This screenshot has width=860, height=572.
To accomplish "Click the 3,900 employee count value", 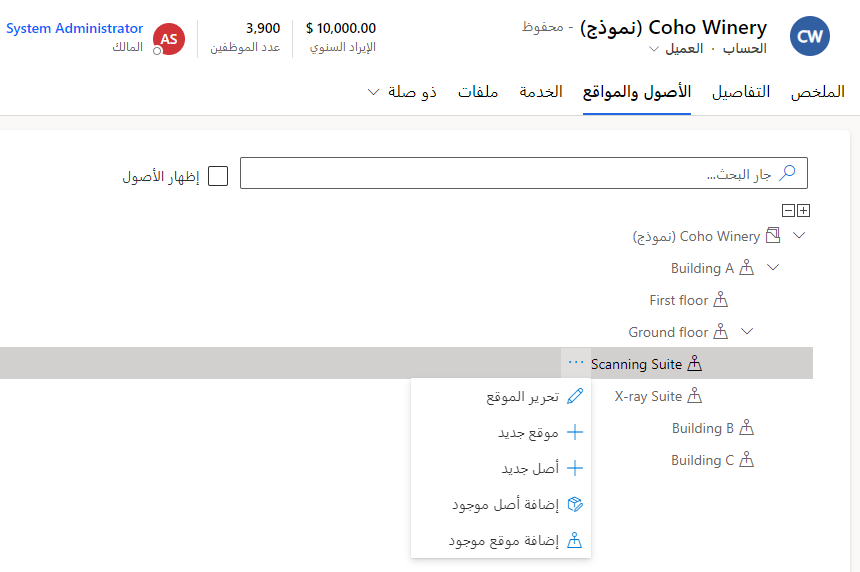I will pyautogui.click(x=263, y=28).
